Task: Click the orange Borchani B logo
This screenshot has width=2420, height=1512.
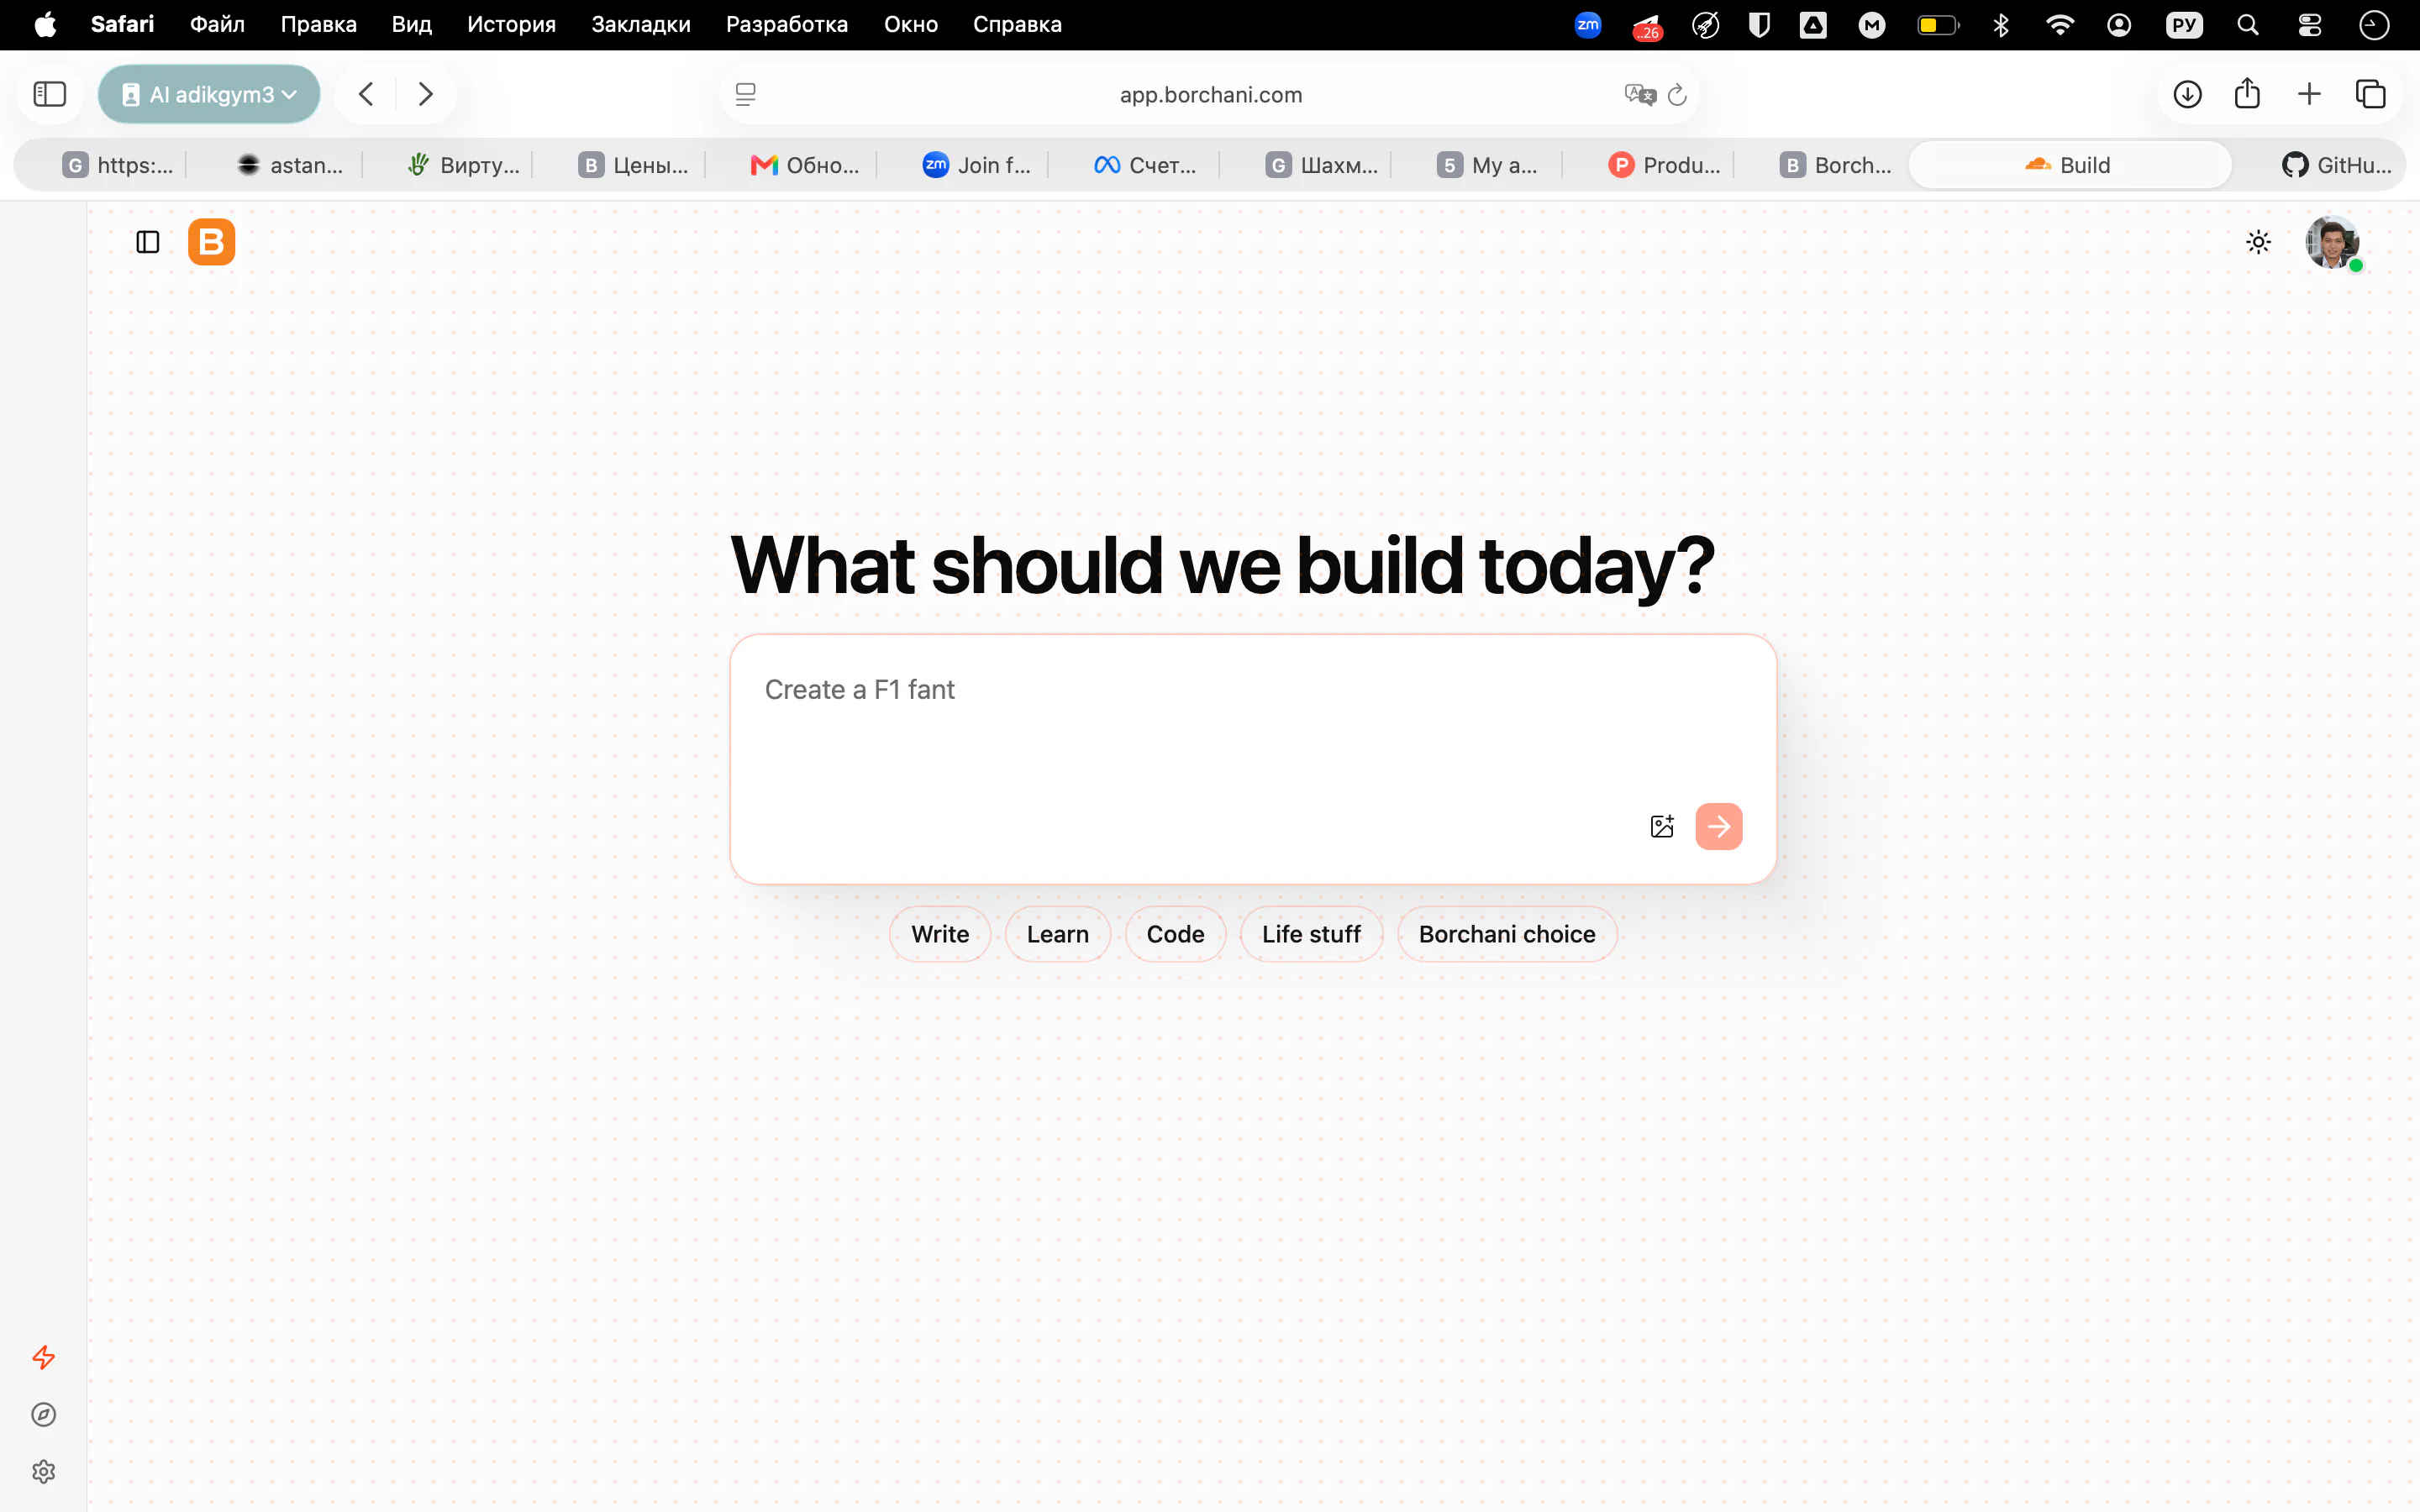Action: [211, 242]
